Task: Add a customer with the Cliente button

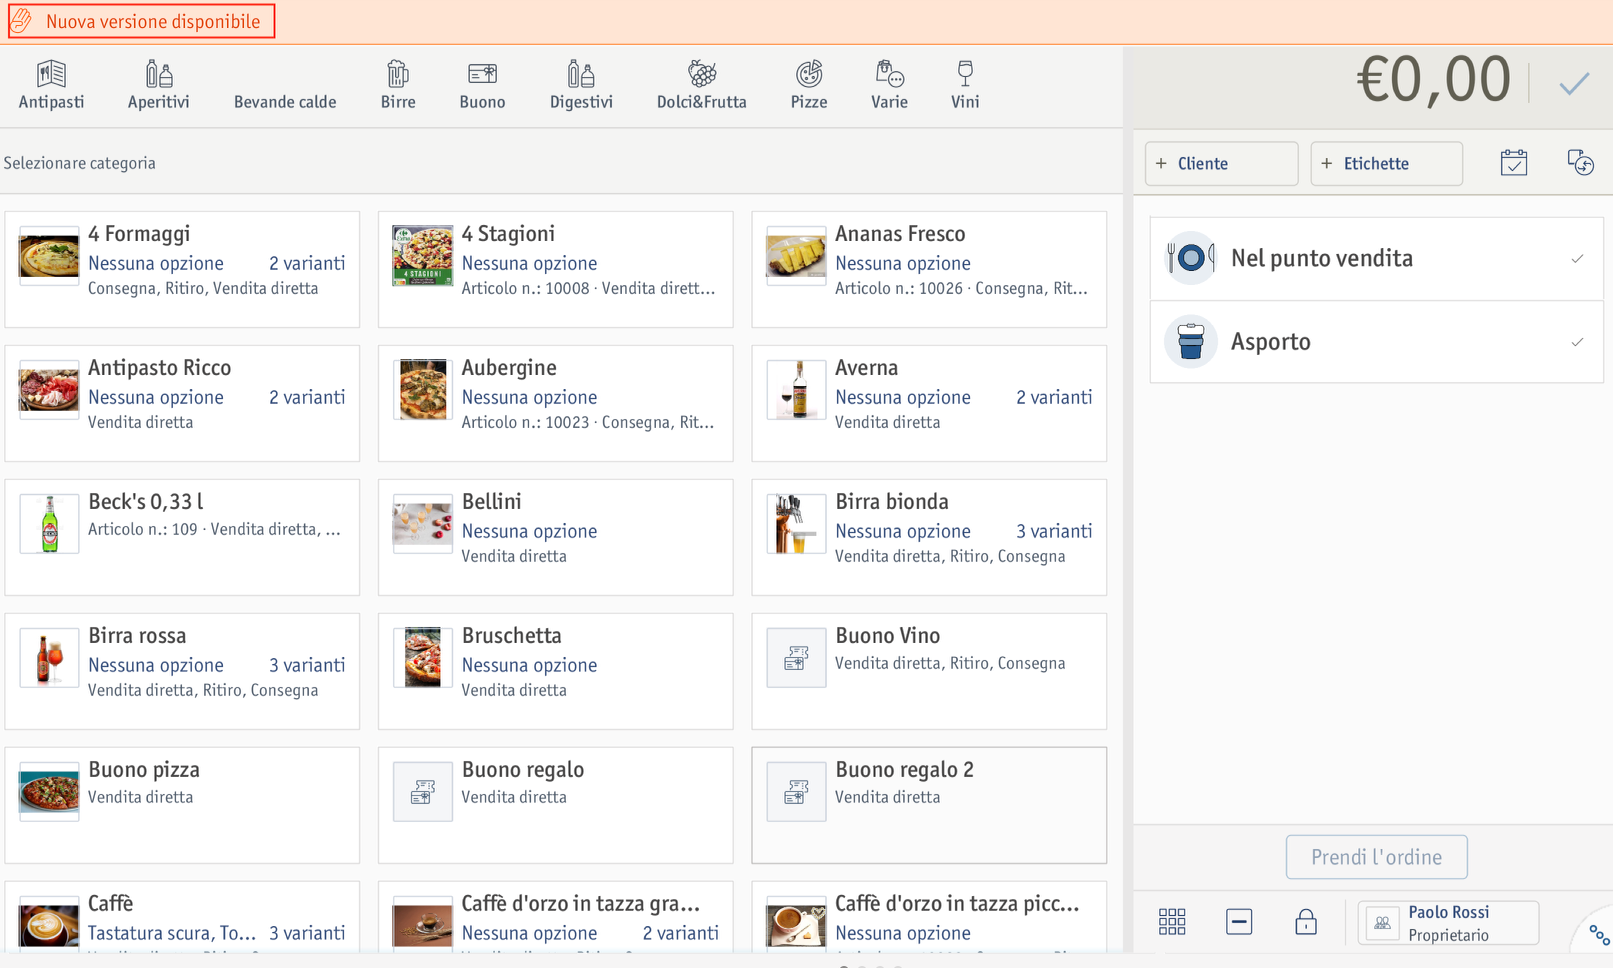Action: coord(1221,163)
